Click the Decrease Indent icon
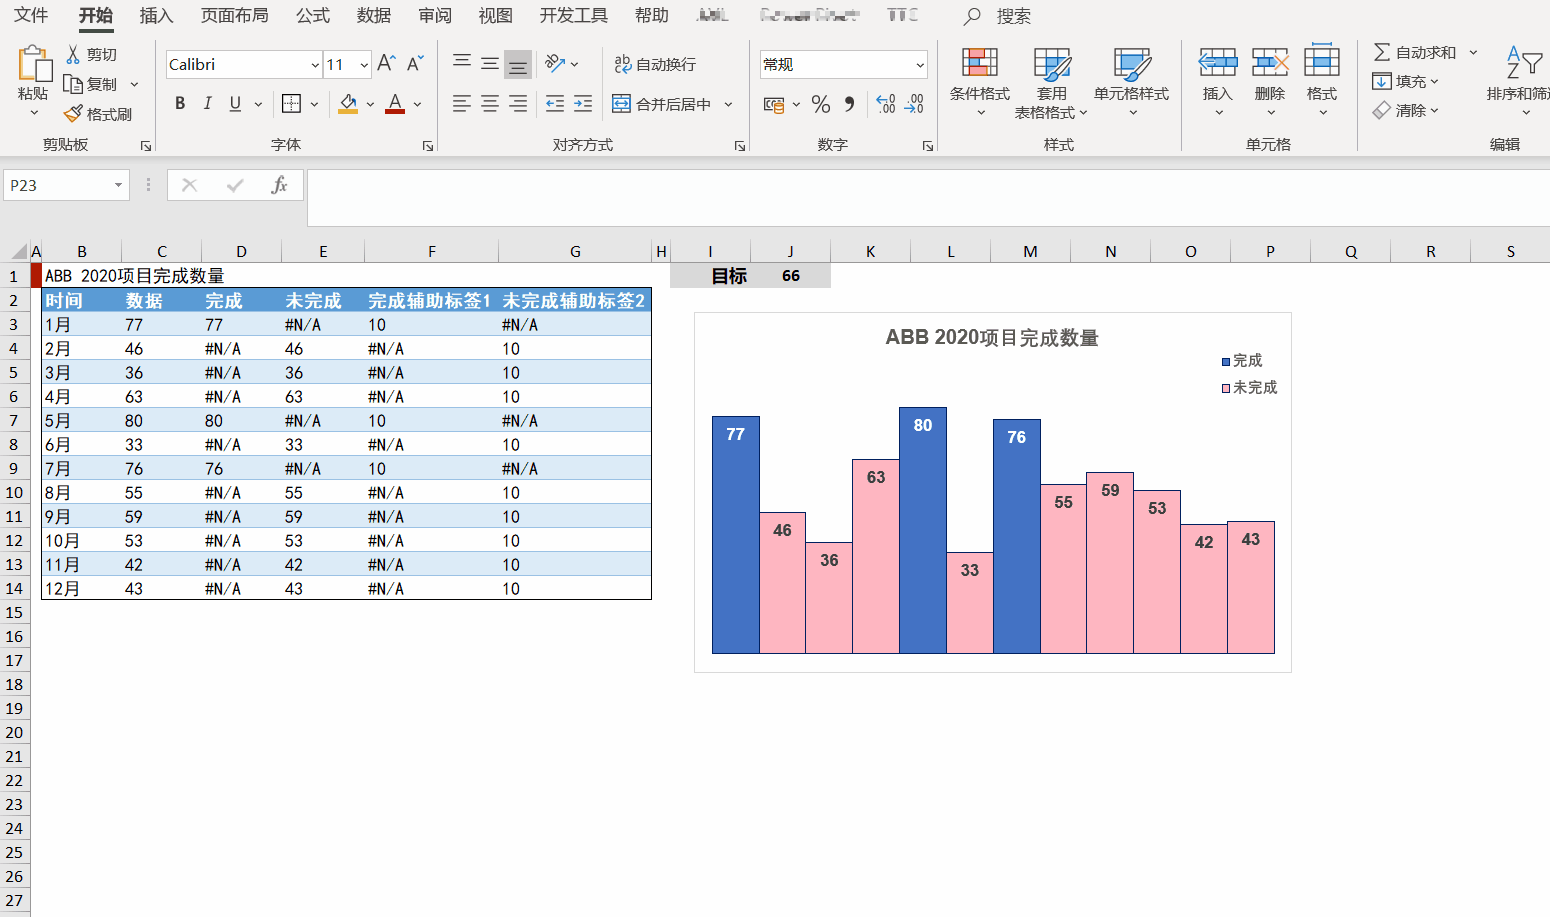Viewport: 1550px width, 917px height. 555,103
